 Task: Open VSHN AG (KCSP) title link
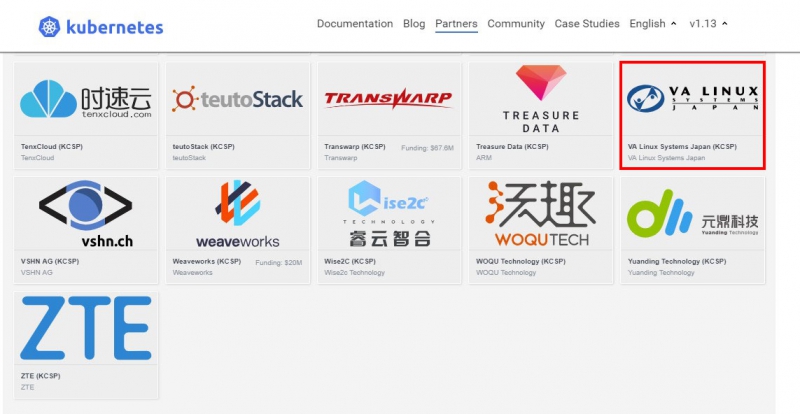coord(51,261)
